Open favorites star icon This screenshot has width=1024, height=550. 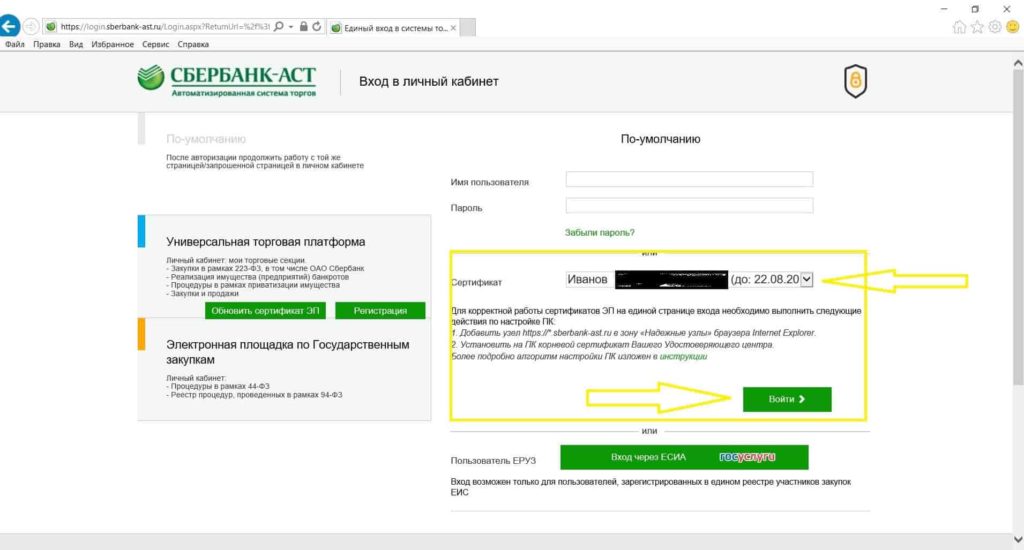[977, 27]
